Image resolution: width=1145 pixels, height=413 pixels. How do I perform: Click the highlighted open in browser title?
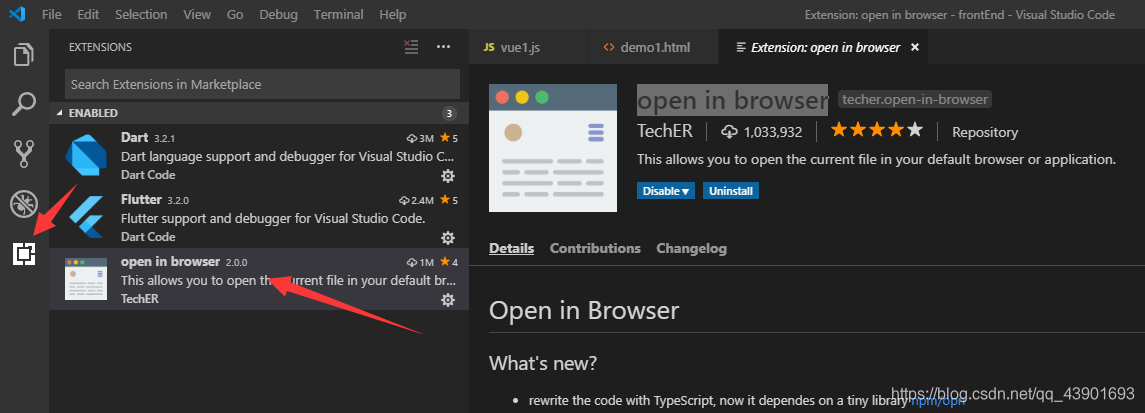coord(732,100)
